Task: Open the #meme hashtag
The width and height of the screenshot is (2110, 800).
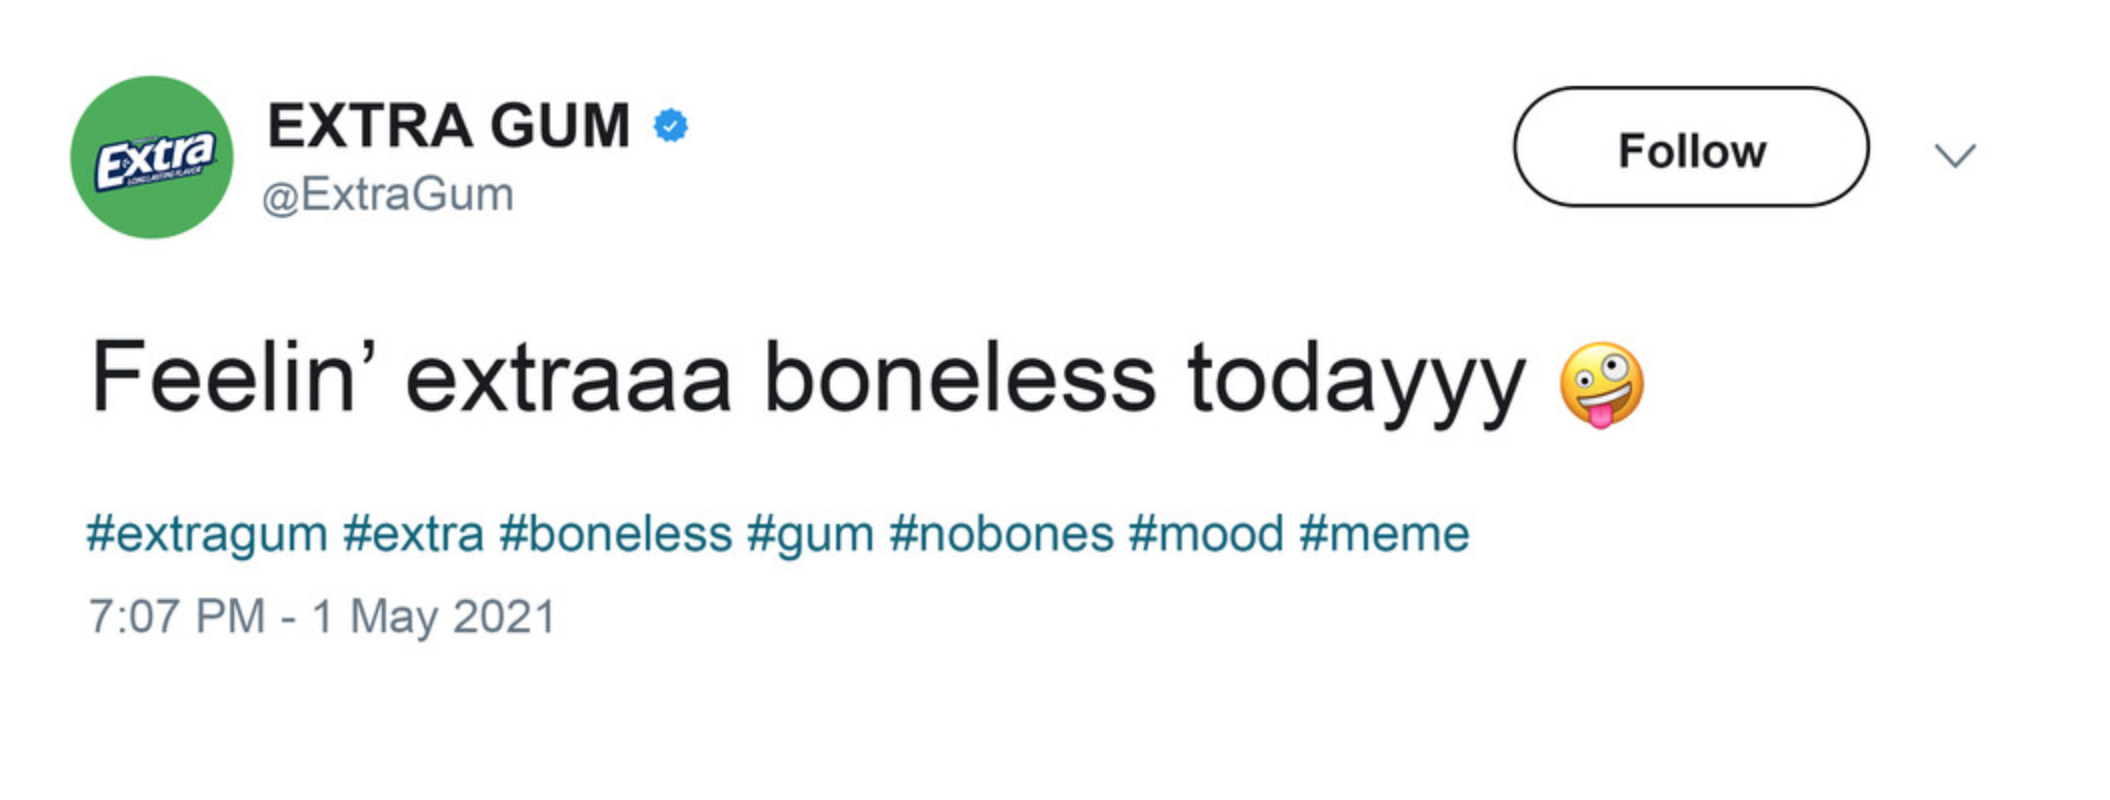Action: pyautogui.click(x=1384, y=534)
